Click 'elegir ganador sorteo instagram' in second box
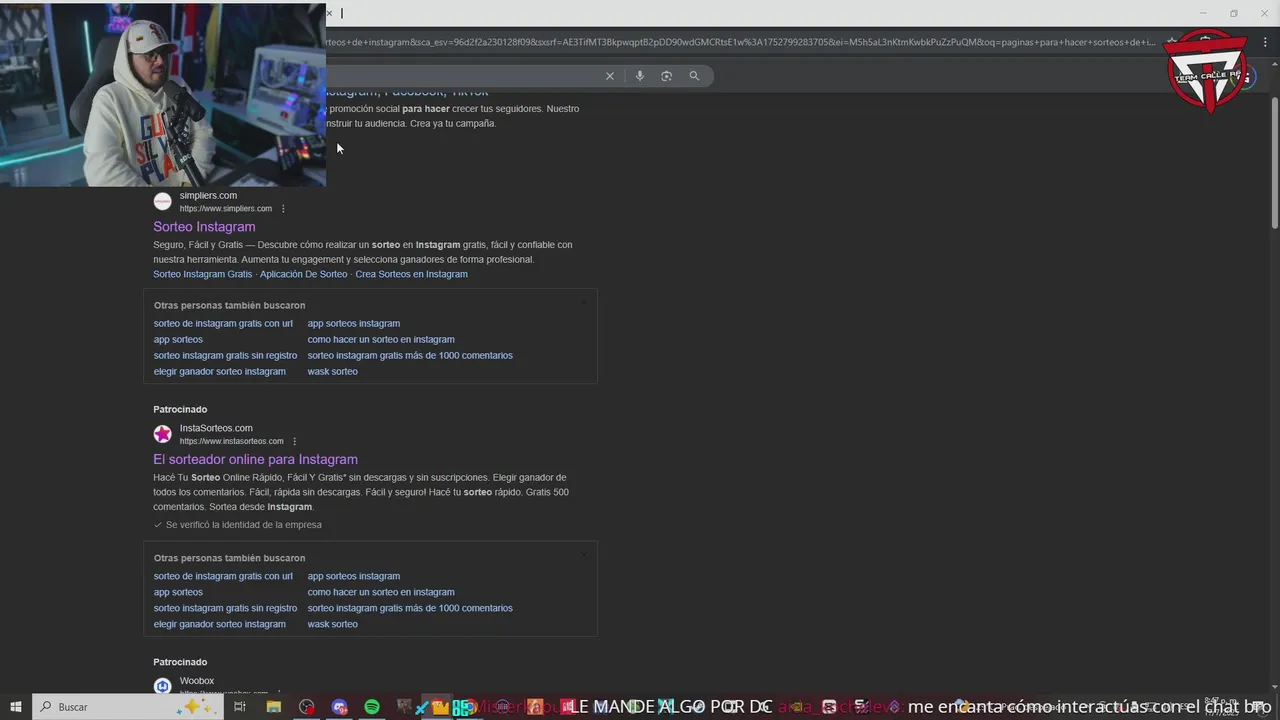The width and height of the screenshot is (1280, 720). (220, 624)
